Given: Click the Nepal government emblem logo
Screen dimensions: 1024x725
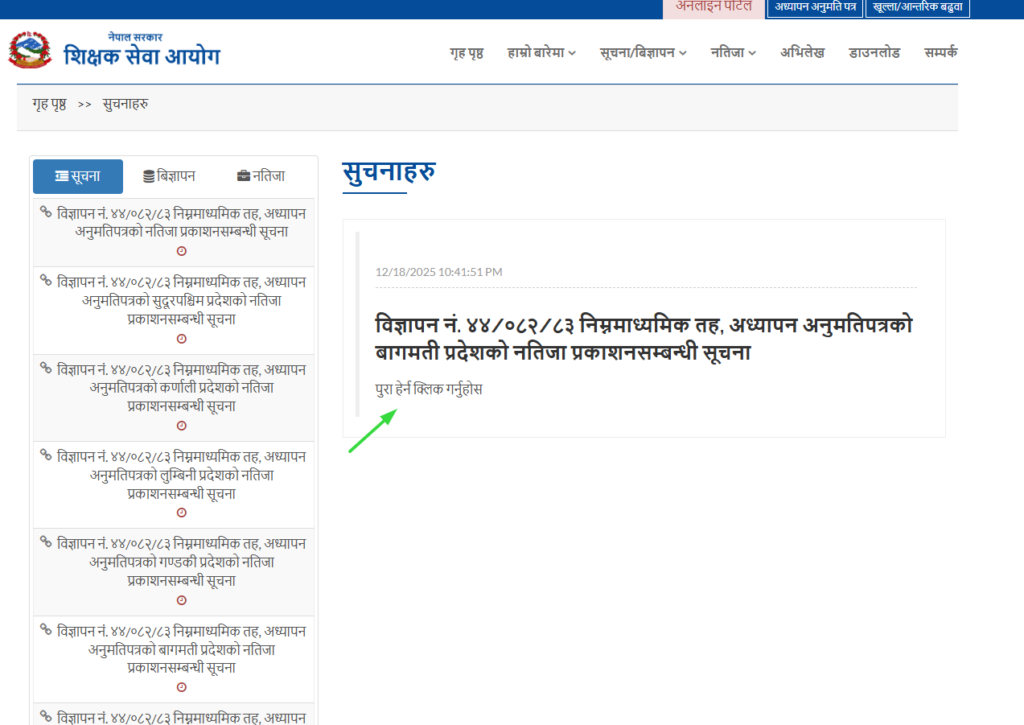Looking at the screenshot, I should [x=30, y=50].
